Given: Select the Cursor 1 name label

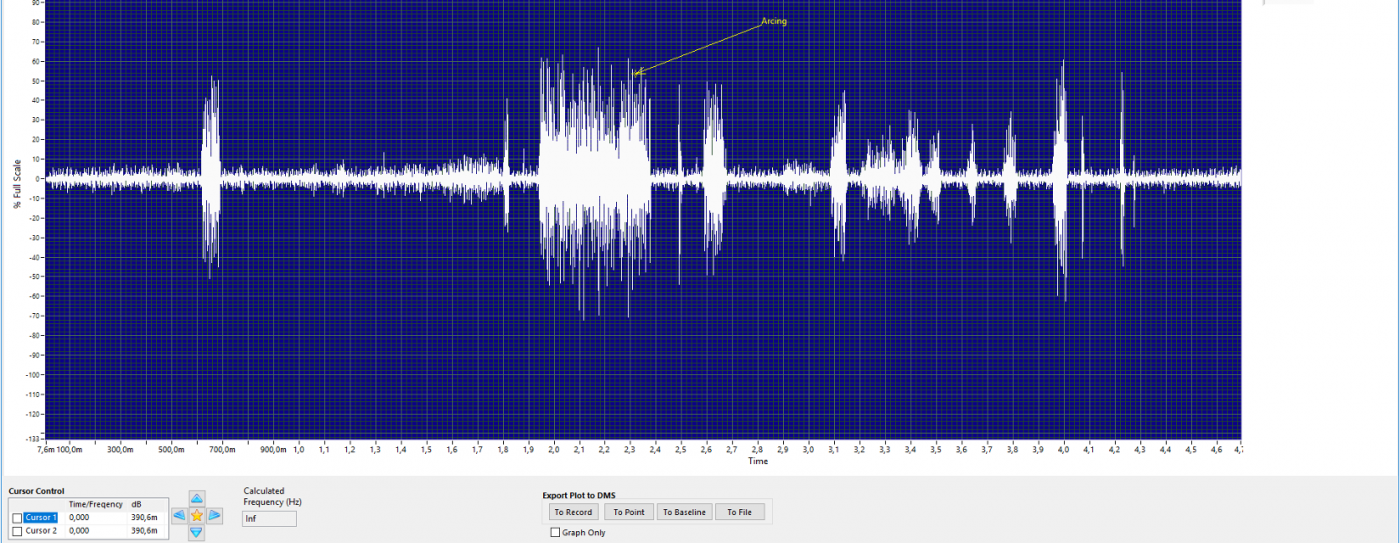Looking at the screenshot, I should [x=41, y=518].
